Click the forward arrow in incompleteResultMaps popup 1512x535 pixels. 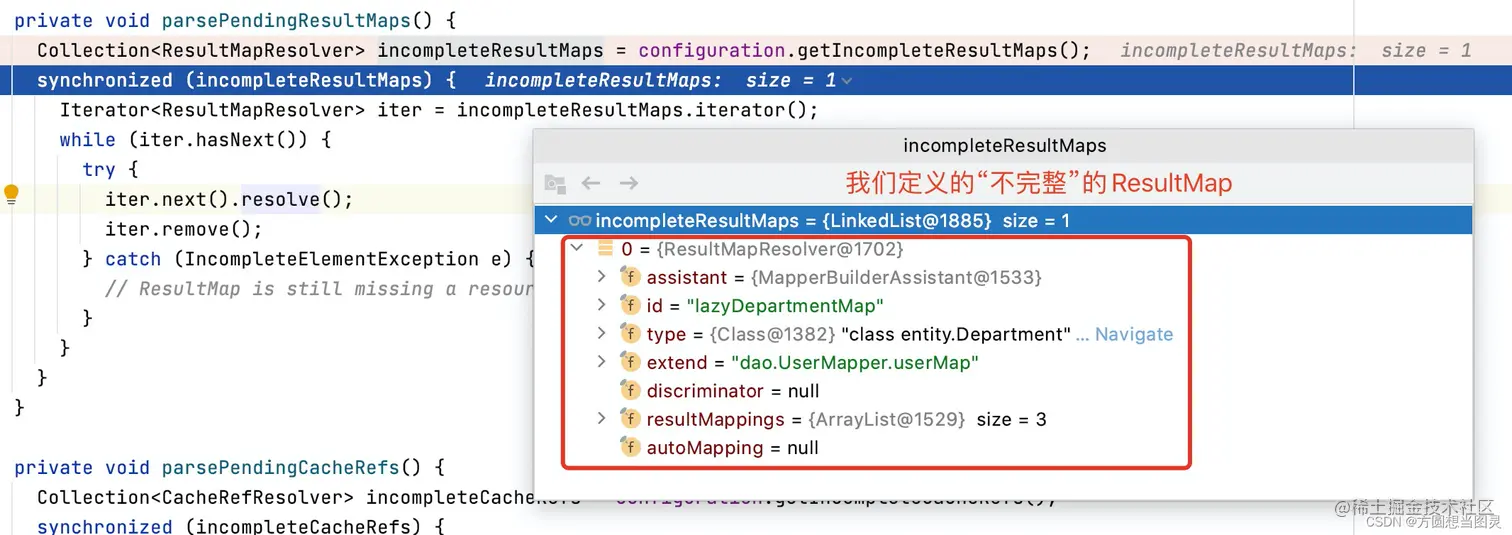click(x=628, y=183)
